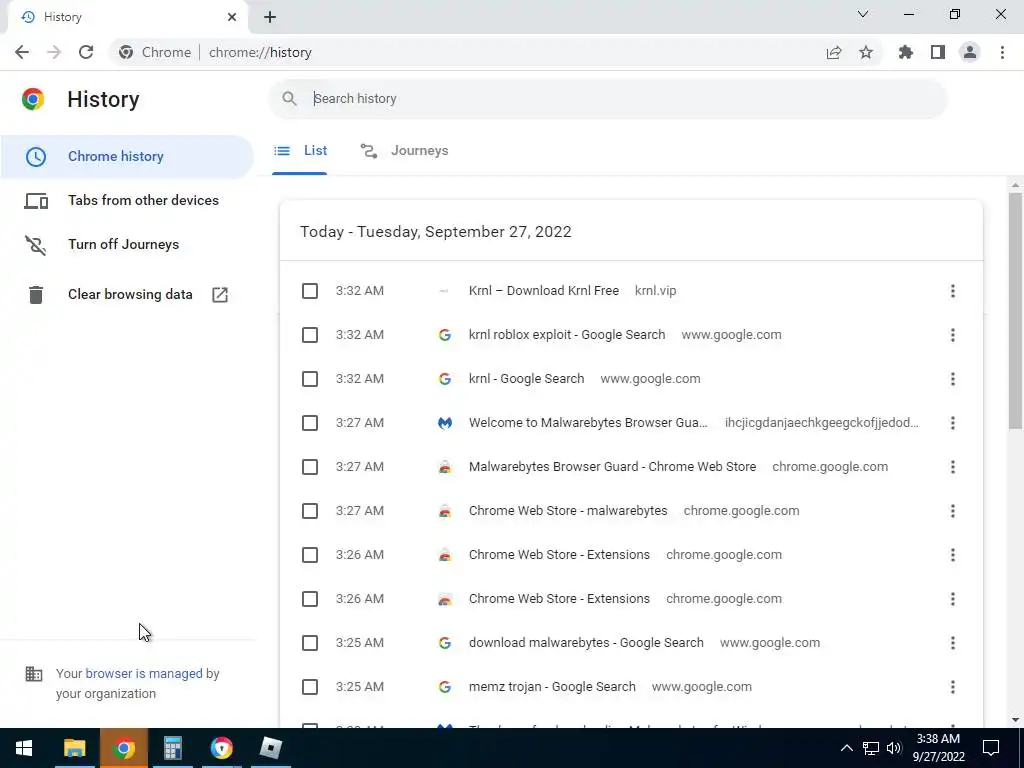Close the History tab
The width and height of the screenshot is (1024, 768).
pyautogui.click(x=232, y=17)
